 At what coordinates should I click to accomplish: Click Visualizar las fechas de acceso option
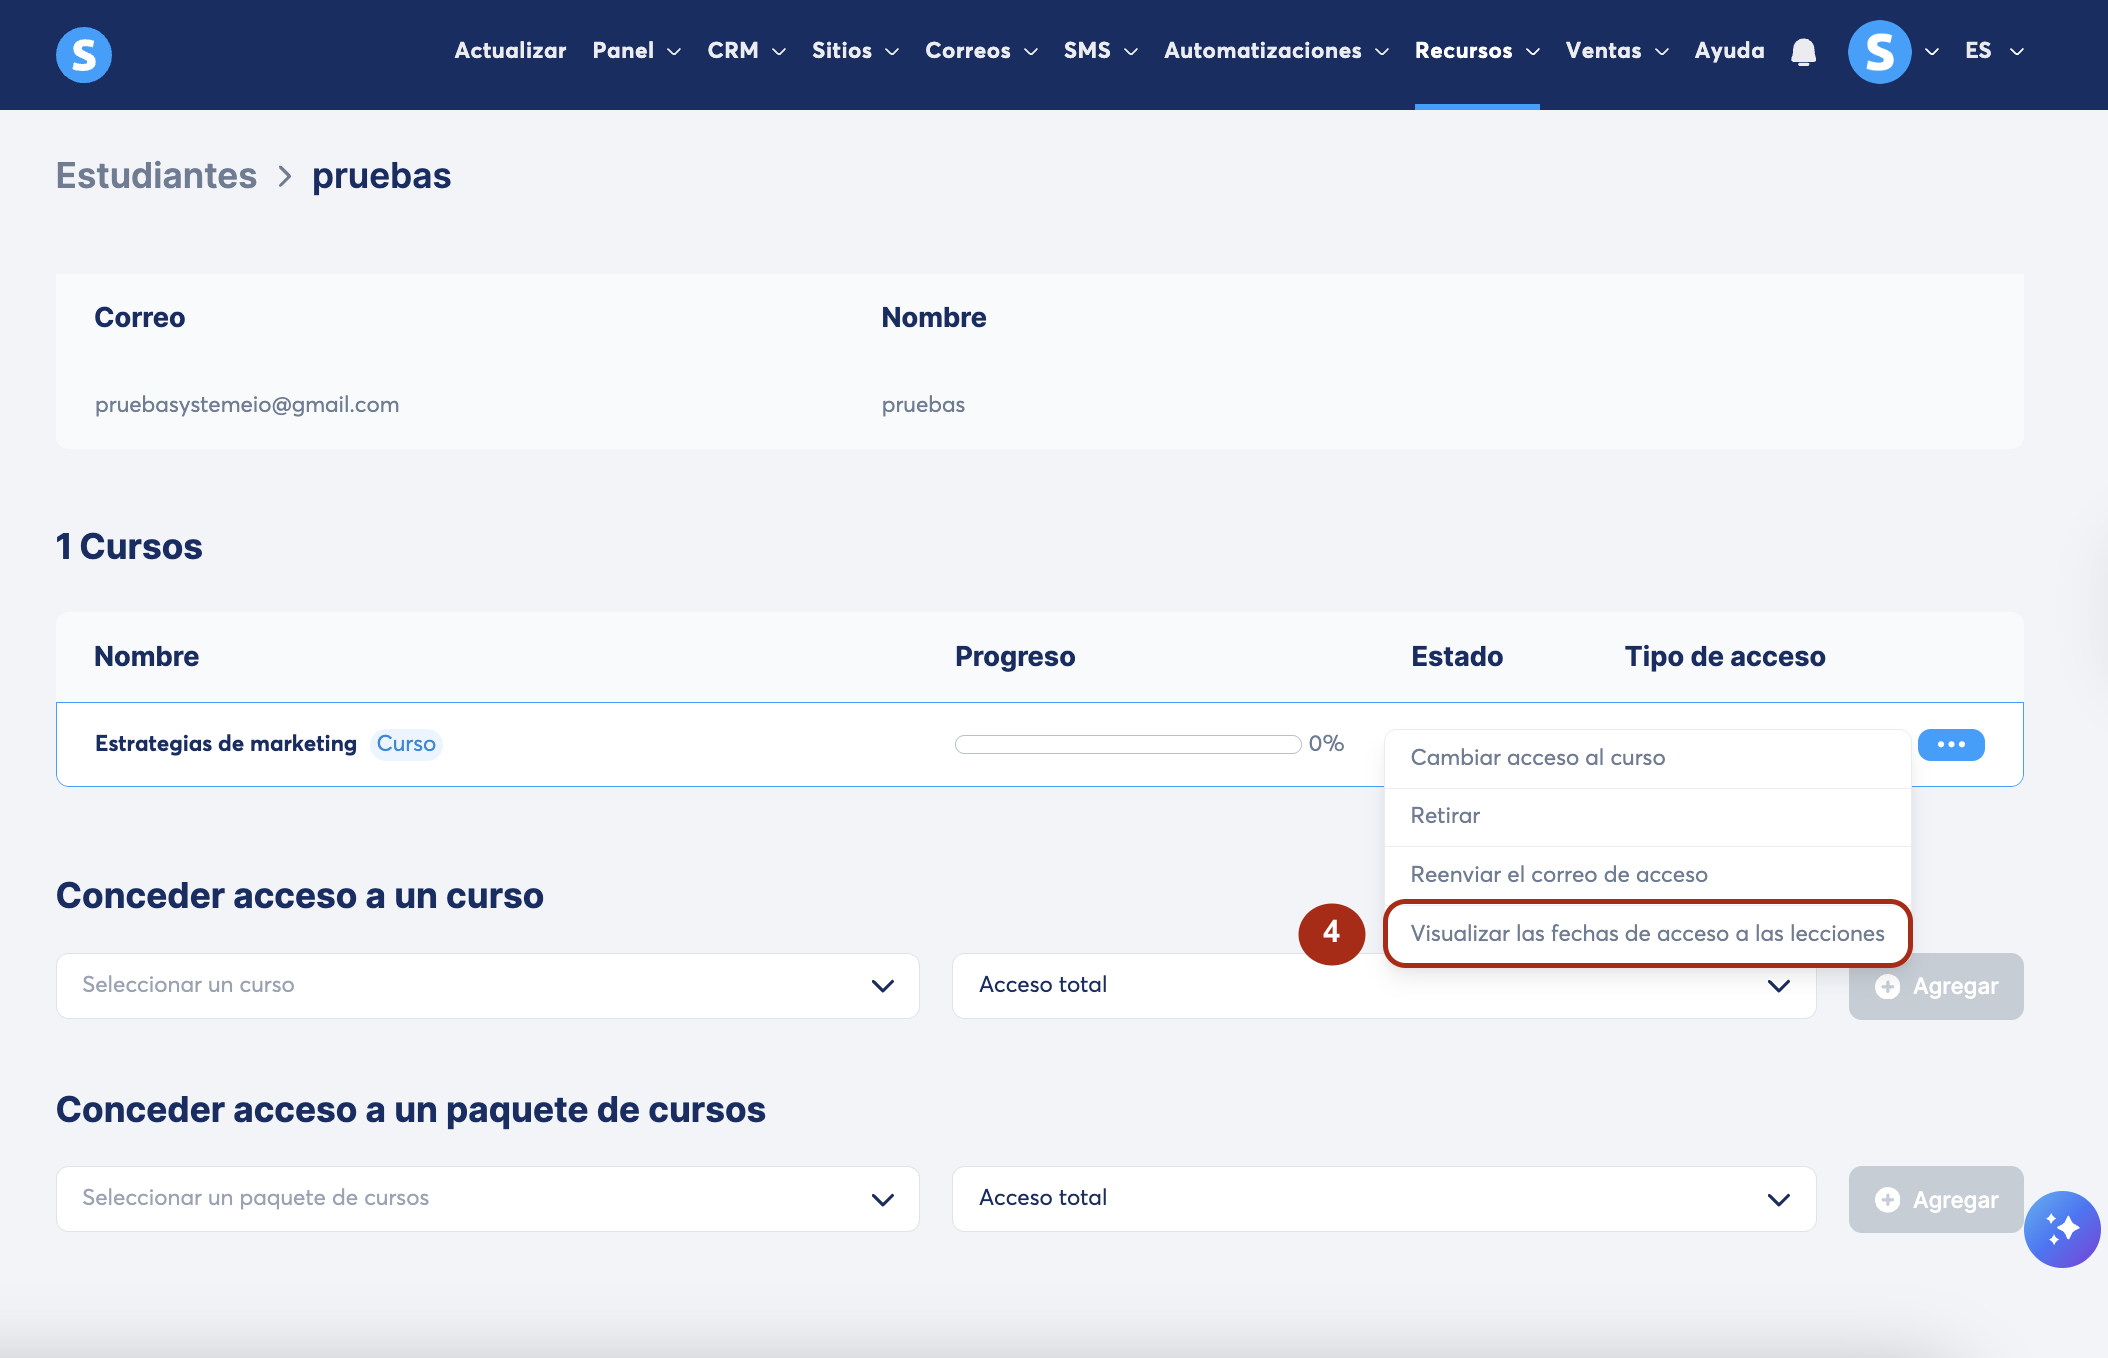1647,934
